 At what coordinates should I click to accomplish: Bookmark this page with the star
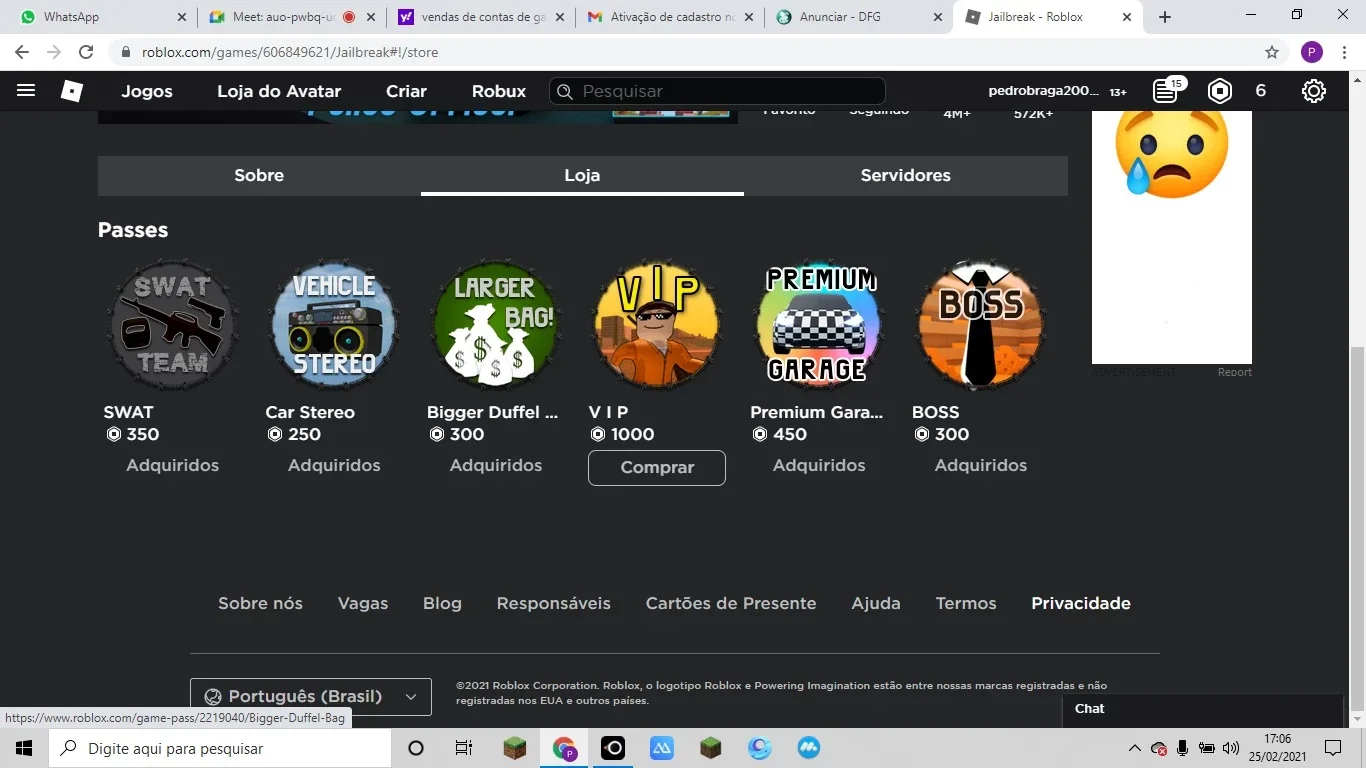(x=1272, y=52)
